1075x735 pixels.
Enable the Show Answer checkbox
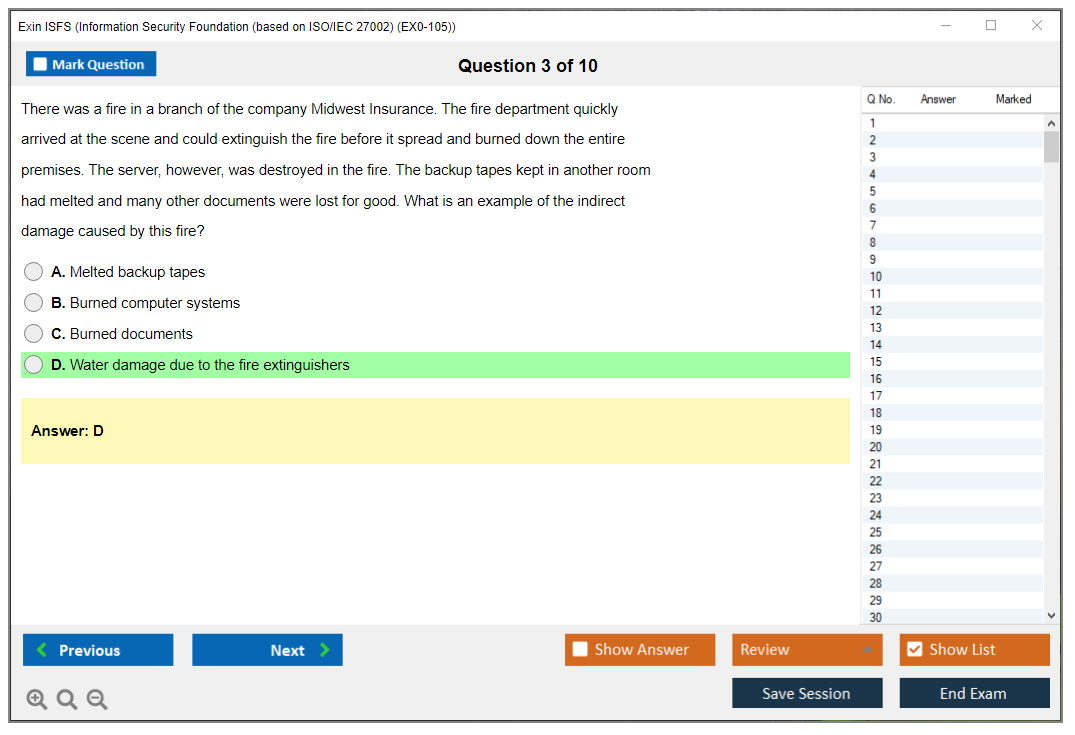(x=581, y=650)
